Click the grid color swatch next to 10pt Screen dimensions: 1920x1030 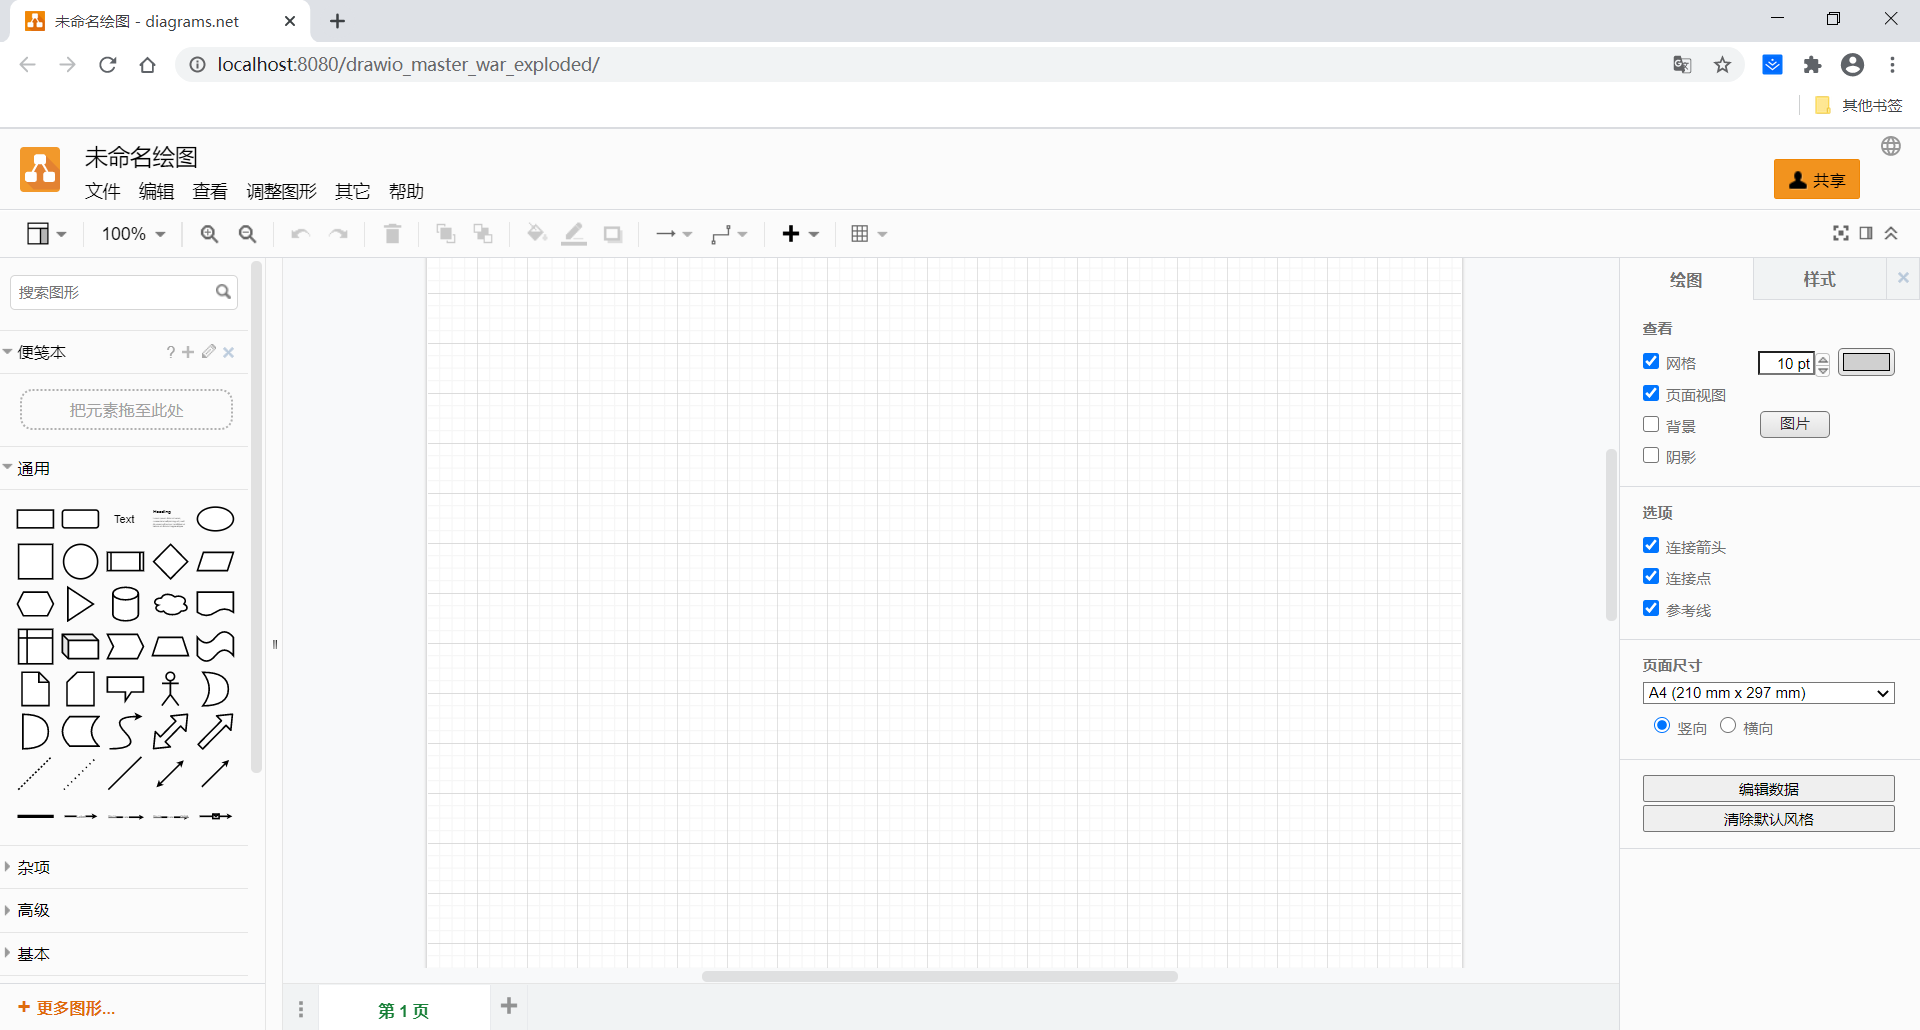click(1866, 362)
